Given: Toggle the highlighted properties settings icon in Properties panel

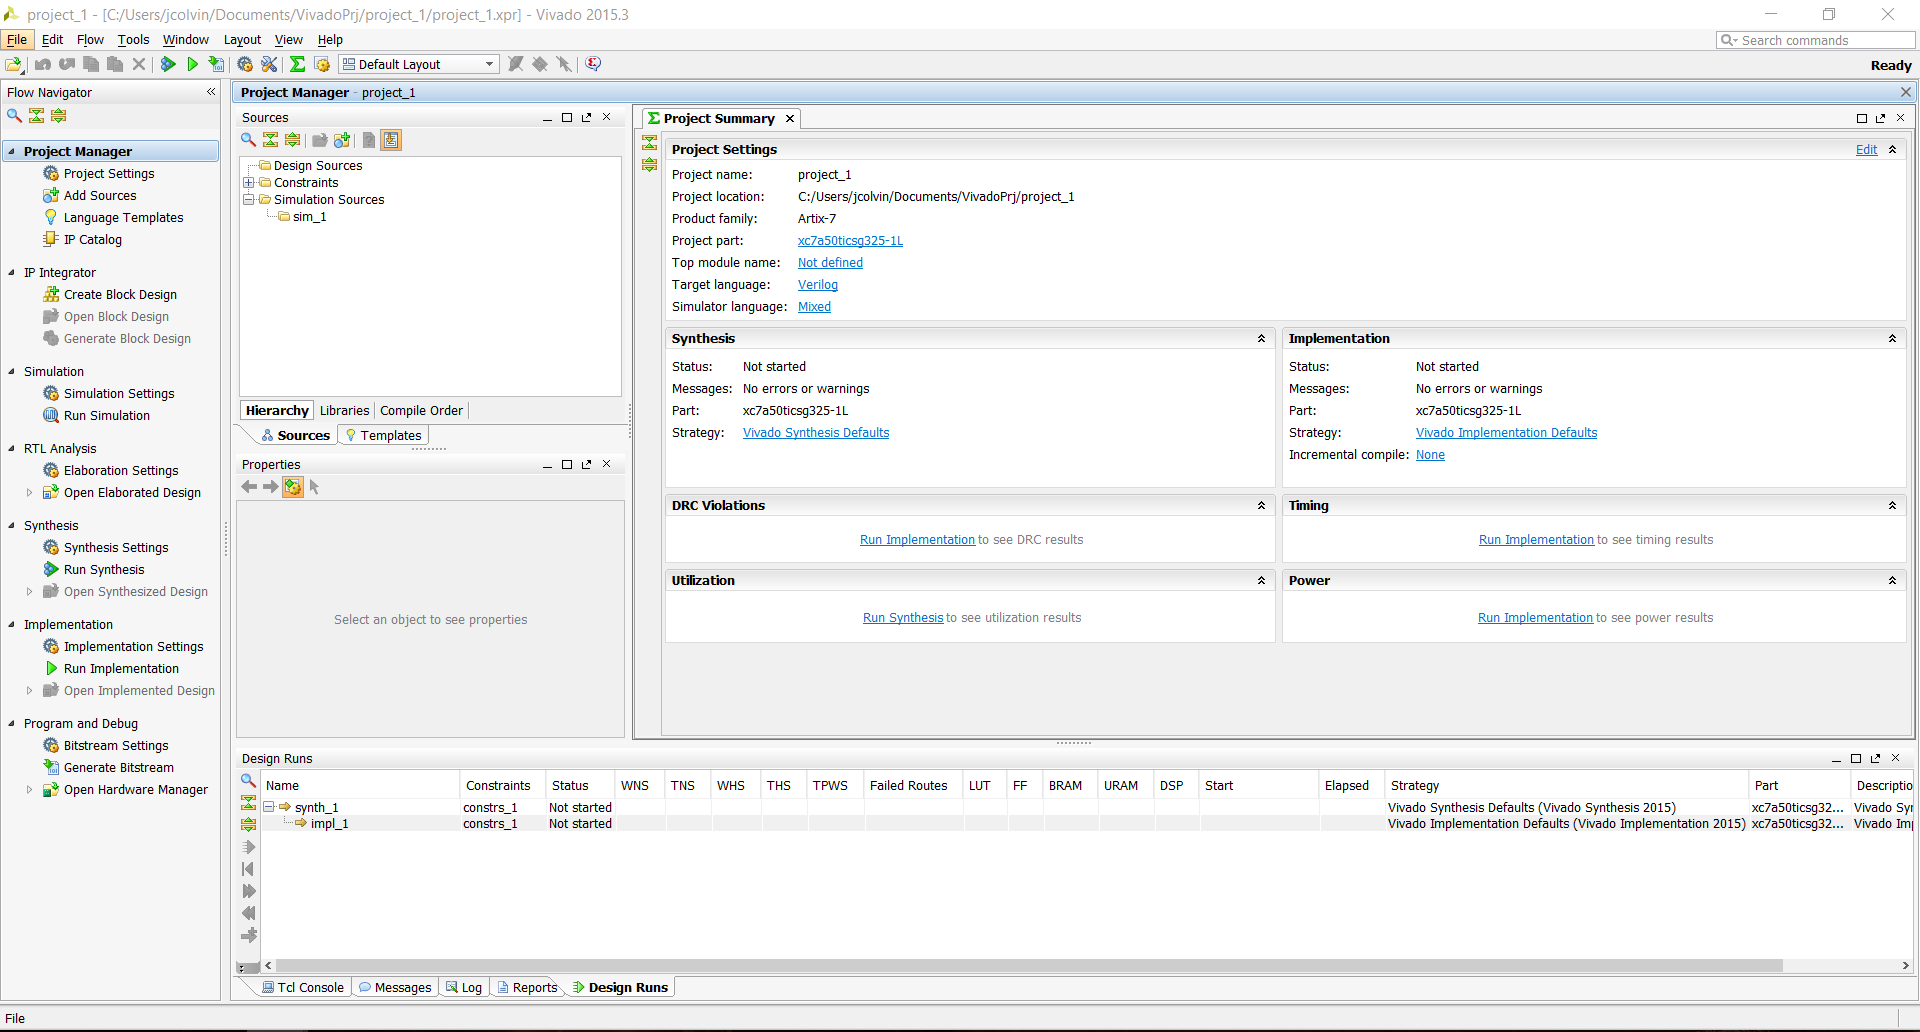Looking at the screenshot, I should coord(292,487).
